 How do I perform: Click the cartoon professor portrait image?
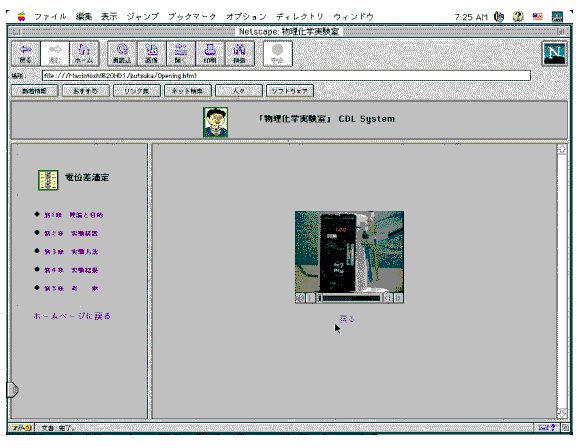[x=216, y=122]
